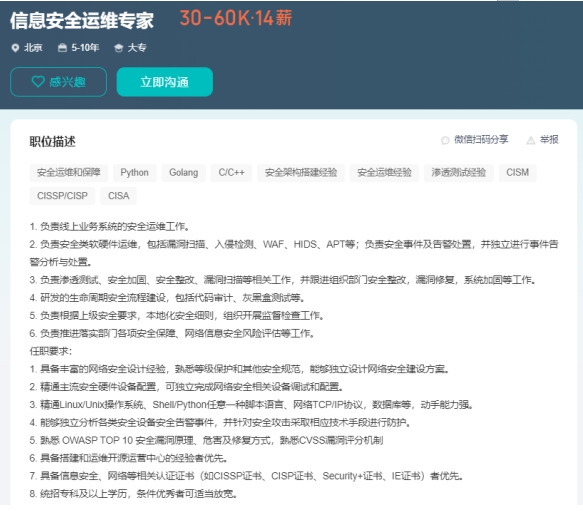
Task: Click the briefcase icon beside 5-10年
Action: (x=62, y=48)
